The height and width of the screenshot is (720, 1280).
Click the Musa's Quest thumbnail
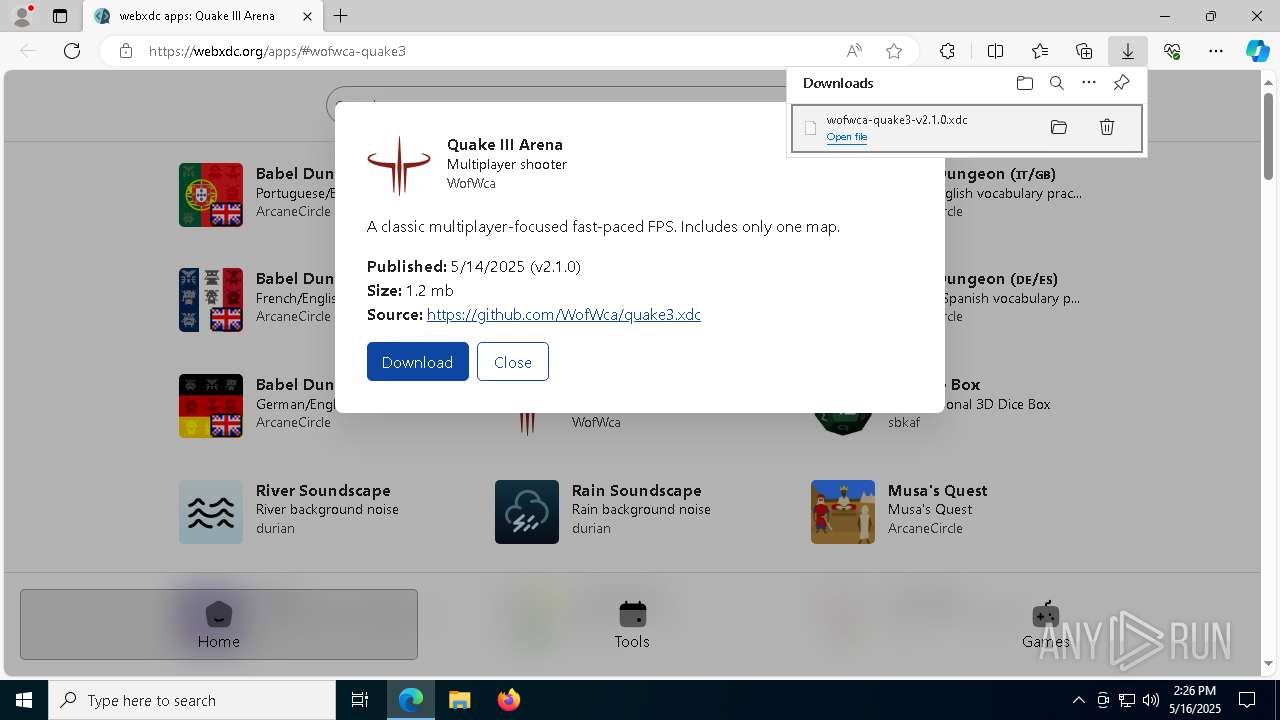coord(843,512)
